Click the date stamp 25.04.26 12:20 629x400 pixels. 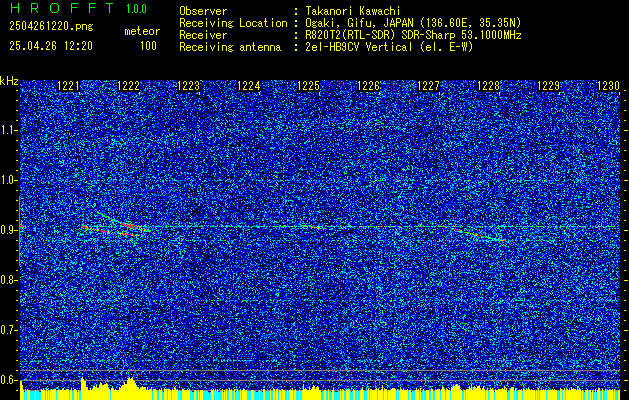(x=51, y=45)
